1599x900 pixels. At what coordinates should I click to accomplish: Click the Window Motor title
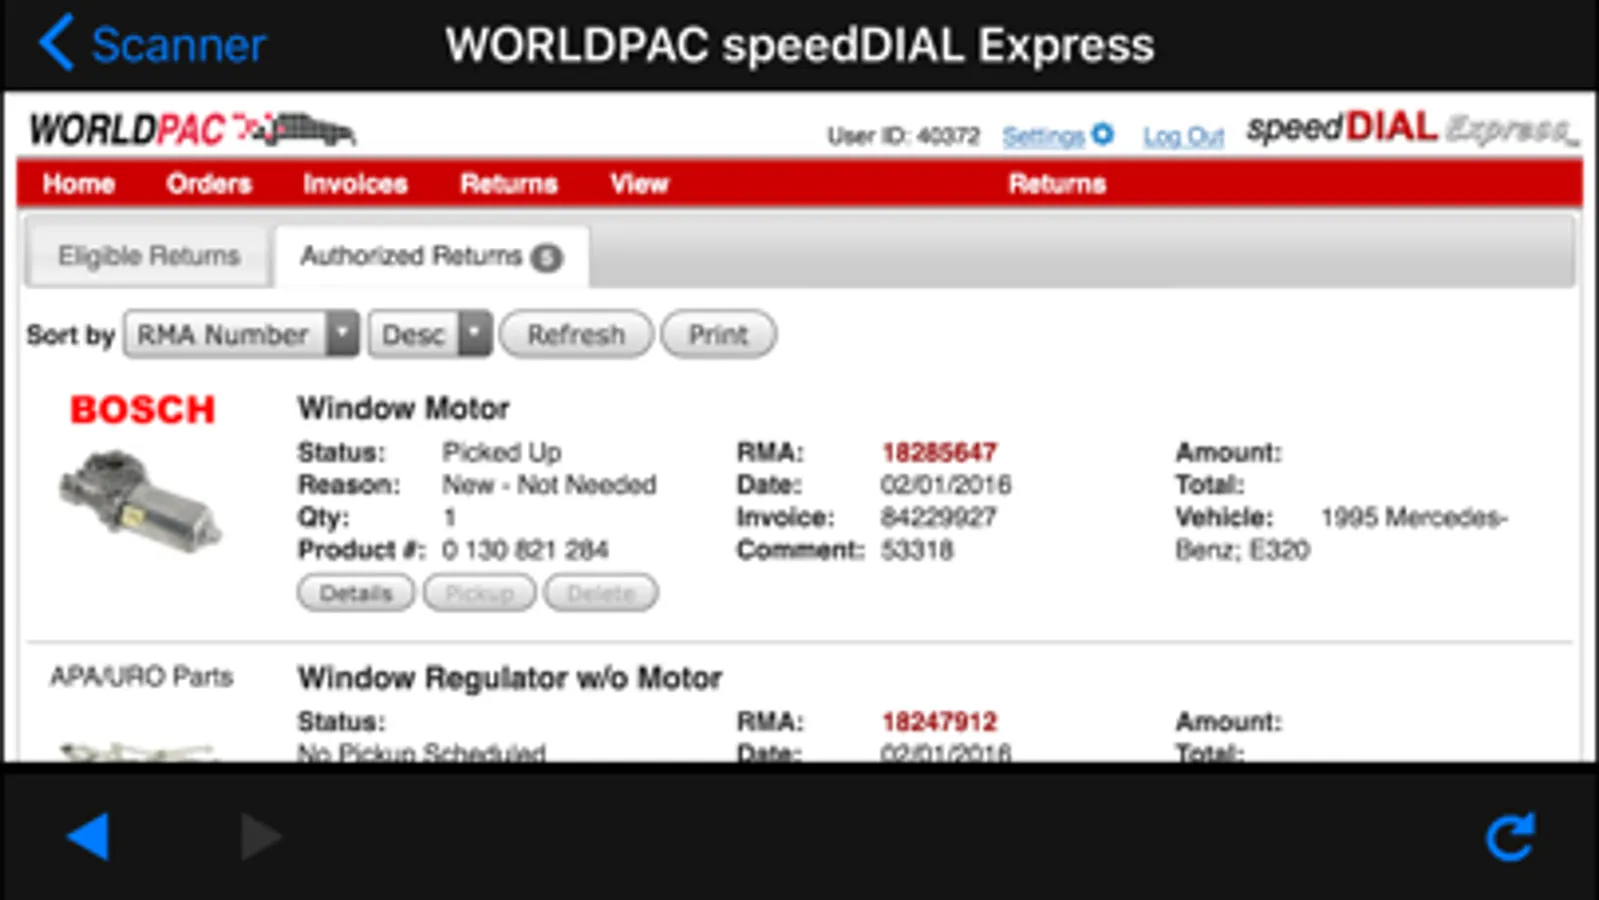pos(404,408)
